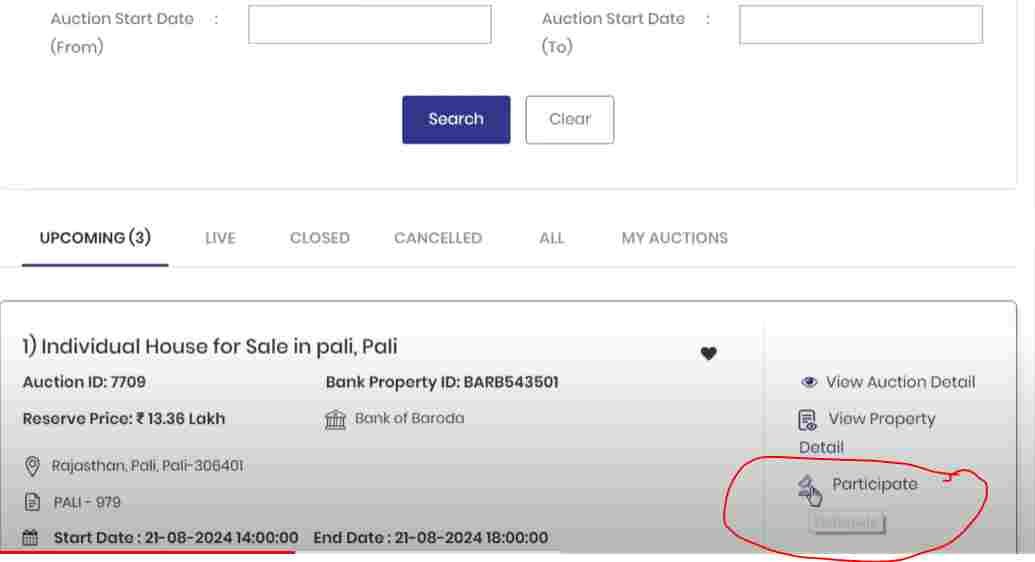This screenshot has width=1035, height=562.
Task: Click the eye icon beside View Auction Detail
Action: (x=809, y=382)
